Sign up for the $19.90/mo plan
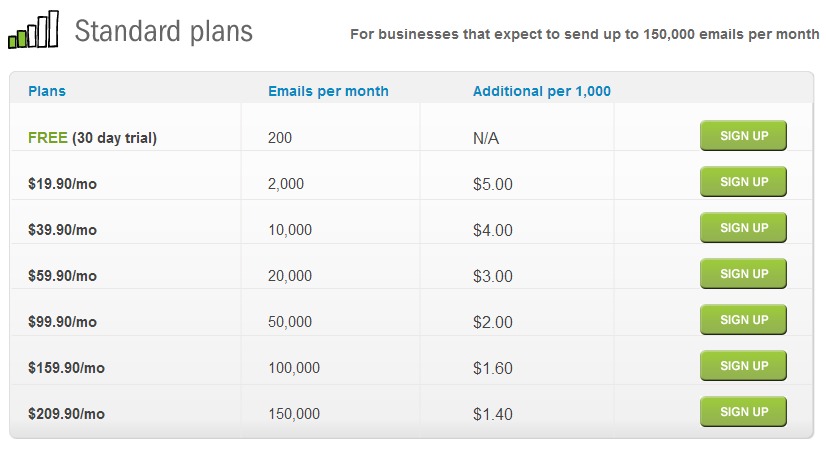Screen dimensions: 826x449 [743, 182]
